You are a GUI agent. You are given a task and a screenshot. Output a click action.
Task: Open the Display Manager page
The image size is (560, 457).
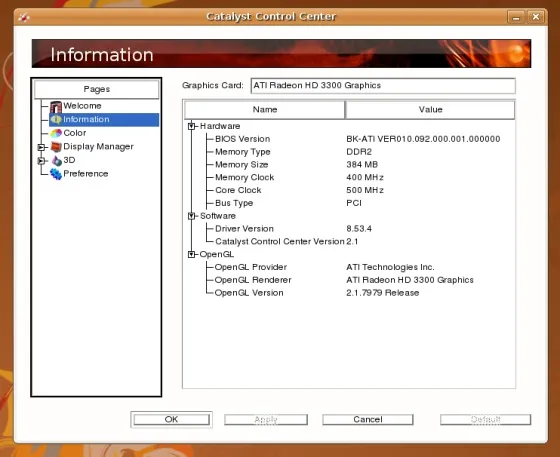[x=98, y=146]
